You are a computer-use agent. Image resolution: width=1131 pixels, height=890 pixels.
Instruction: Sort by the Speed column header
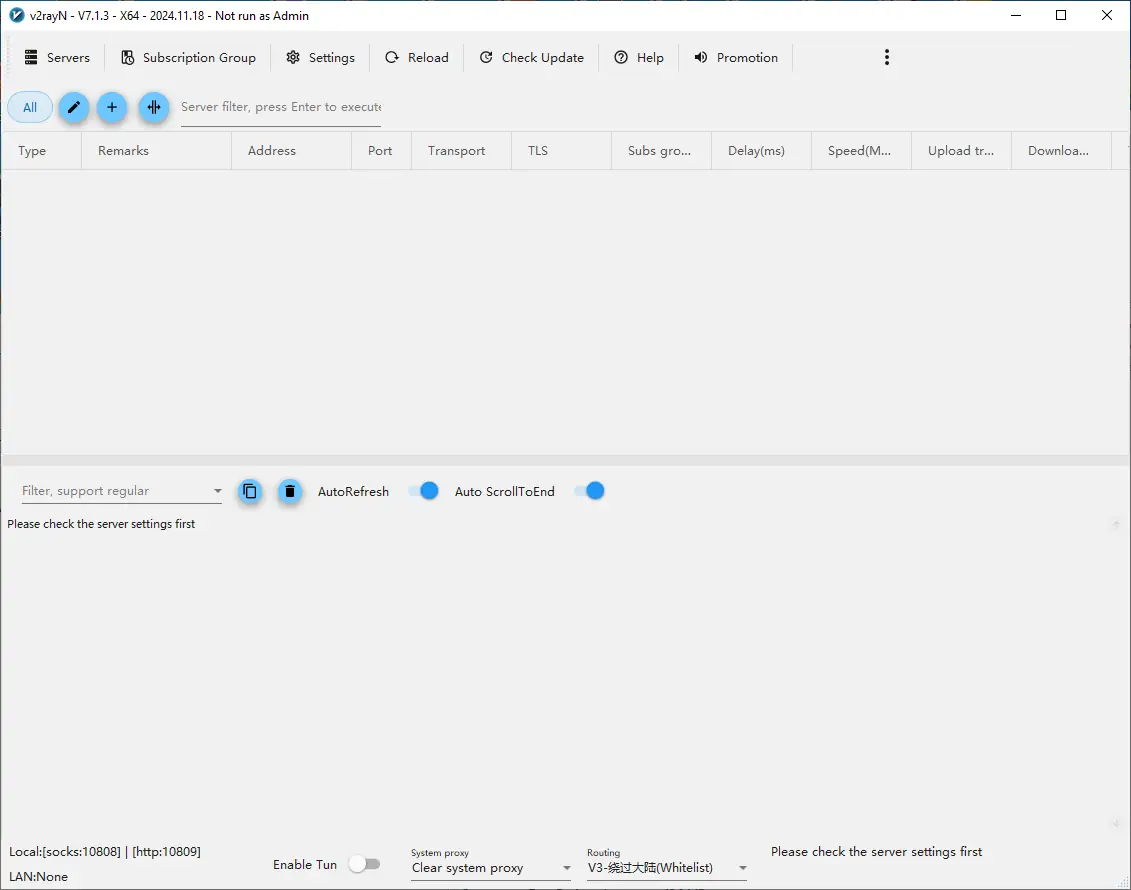pos(861,151)
